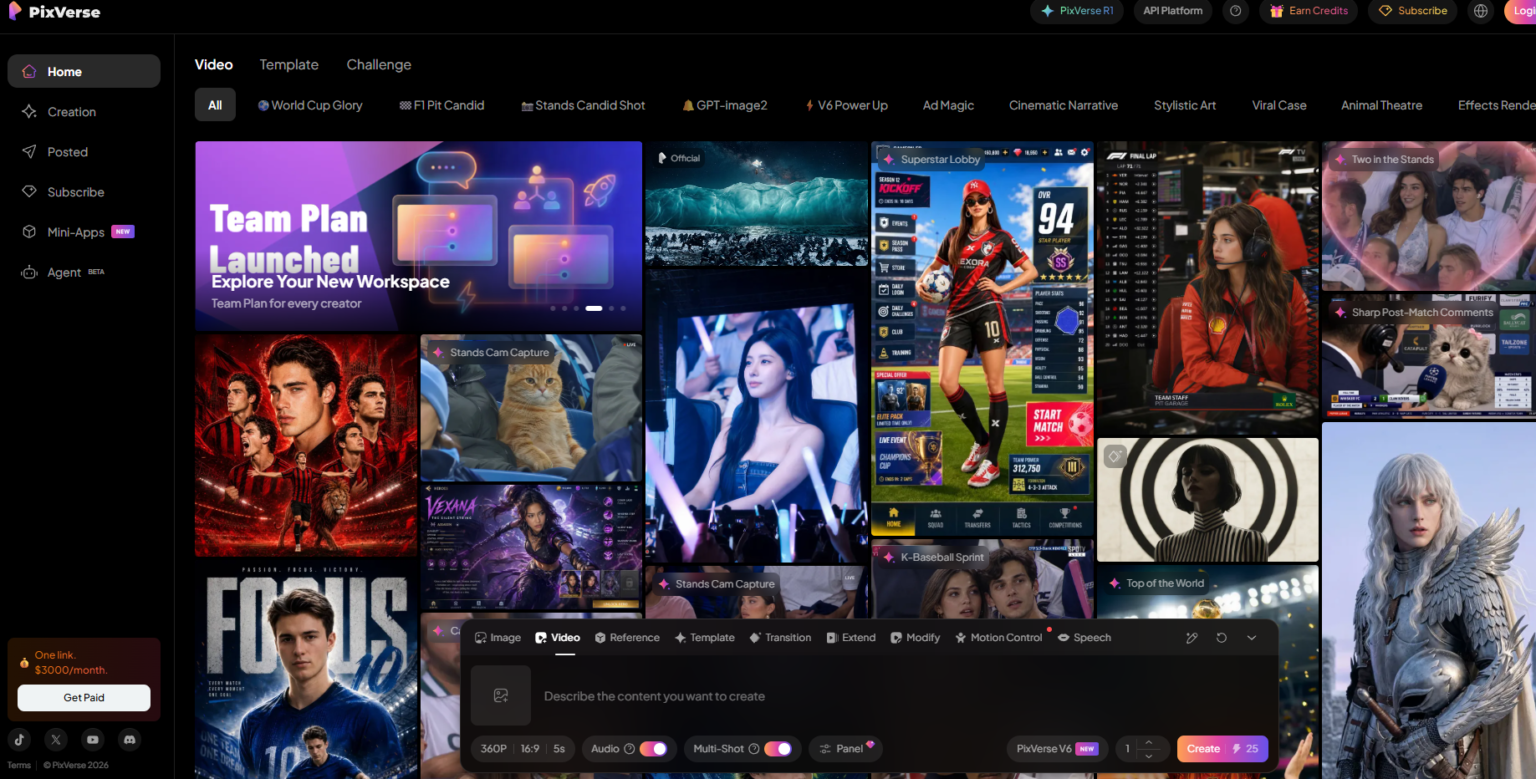
Task: Open the language globe icon
Action: [1481, 11]
